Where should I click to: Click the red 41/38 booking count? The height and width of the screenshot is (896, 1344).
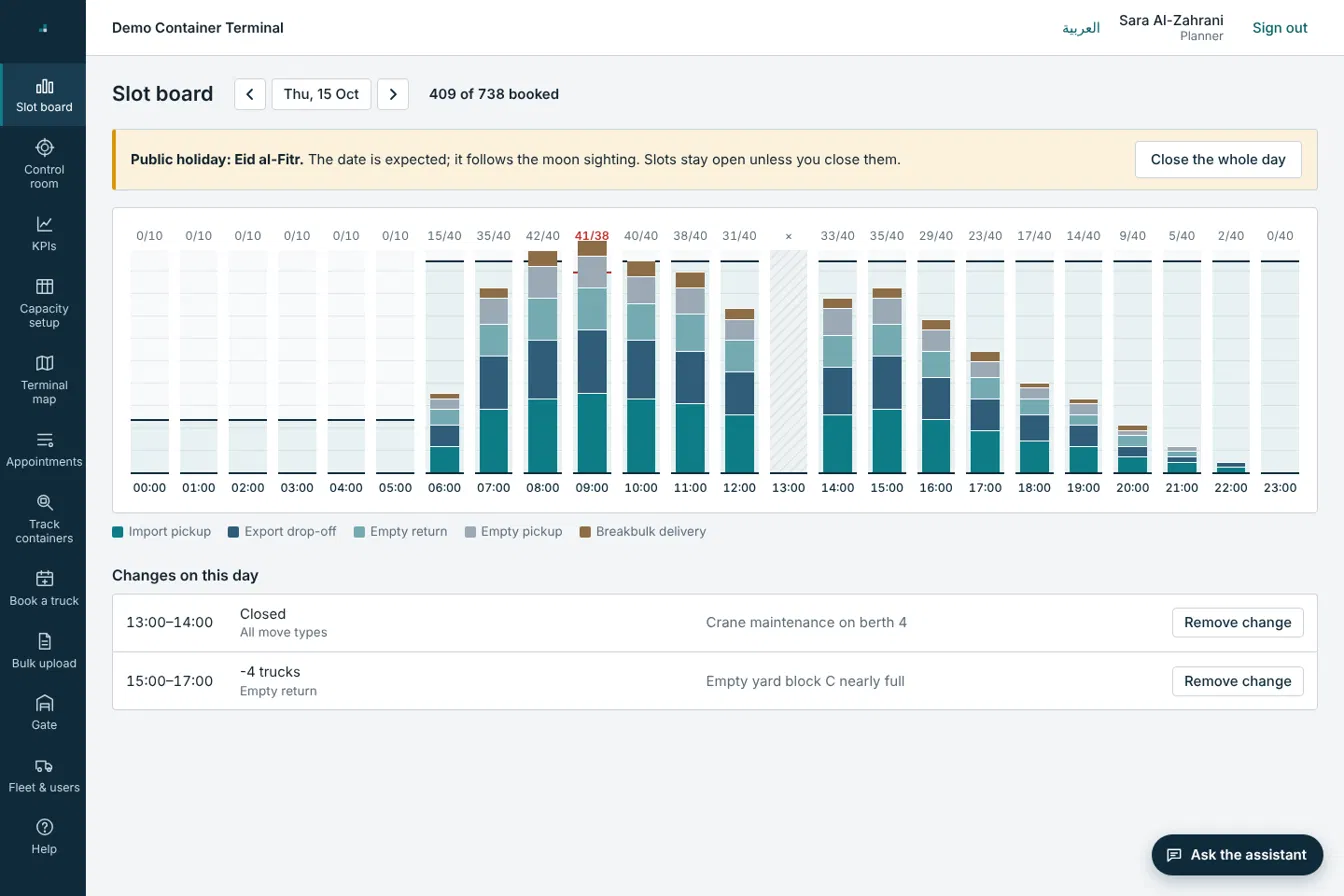tap(592, 236)
